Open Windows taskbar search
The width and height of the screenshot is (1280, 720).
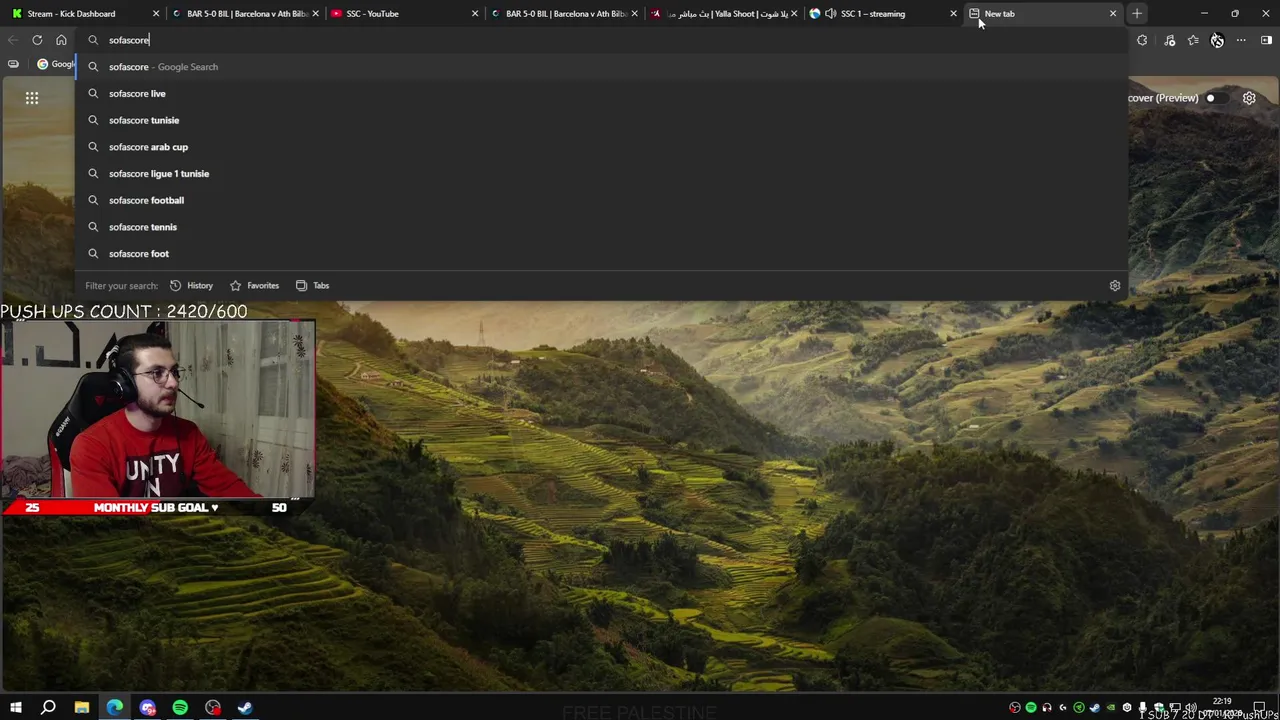(x=48, y=708)
